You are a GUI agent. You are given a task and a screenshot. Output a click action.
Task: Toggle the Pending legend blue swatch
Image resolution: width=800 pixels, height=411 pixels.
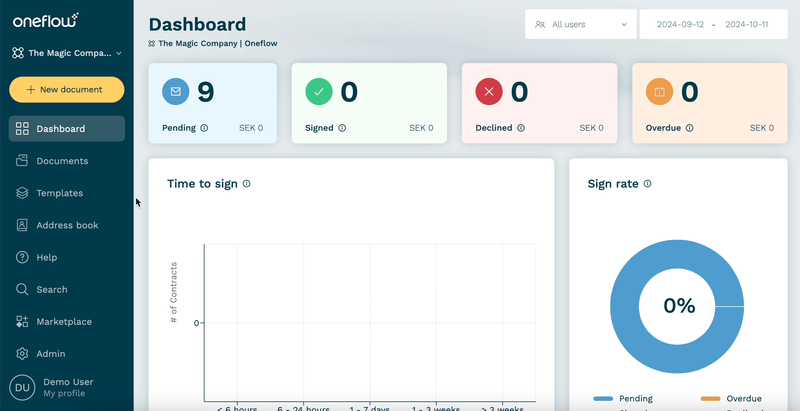coord(603,399)
